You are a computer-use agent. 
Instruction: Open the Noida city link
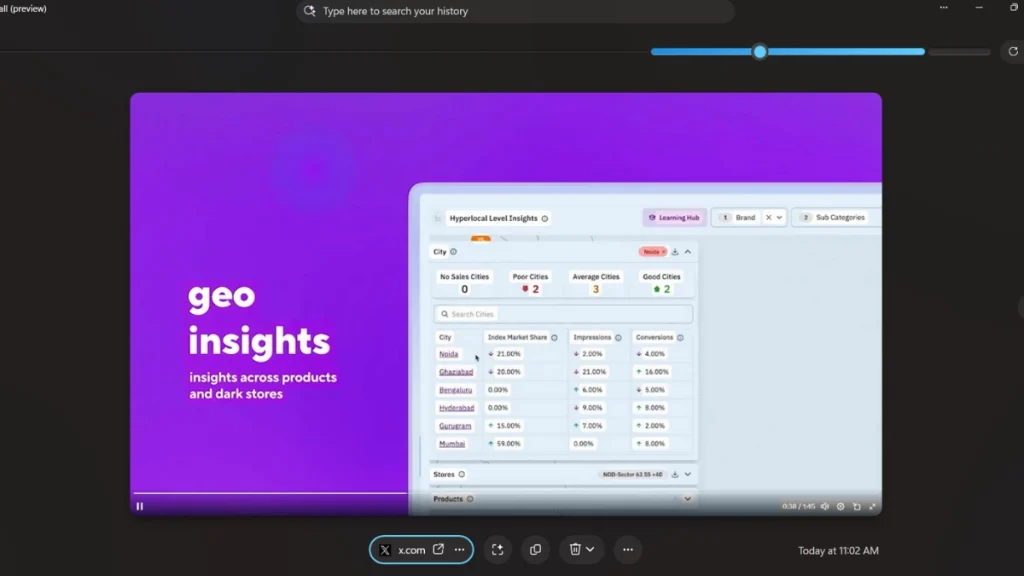tap(449, 354)
